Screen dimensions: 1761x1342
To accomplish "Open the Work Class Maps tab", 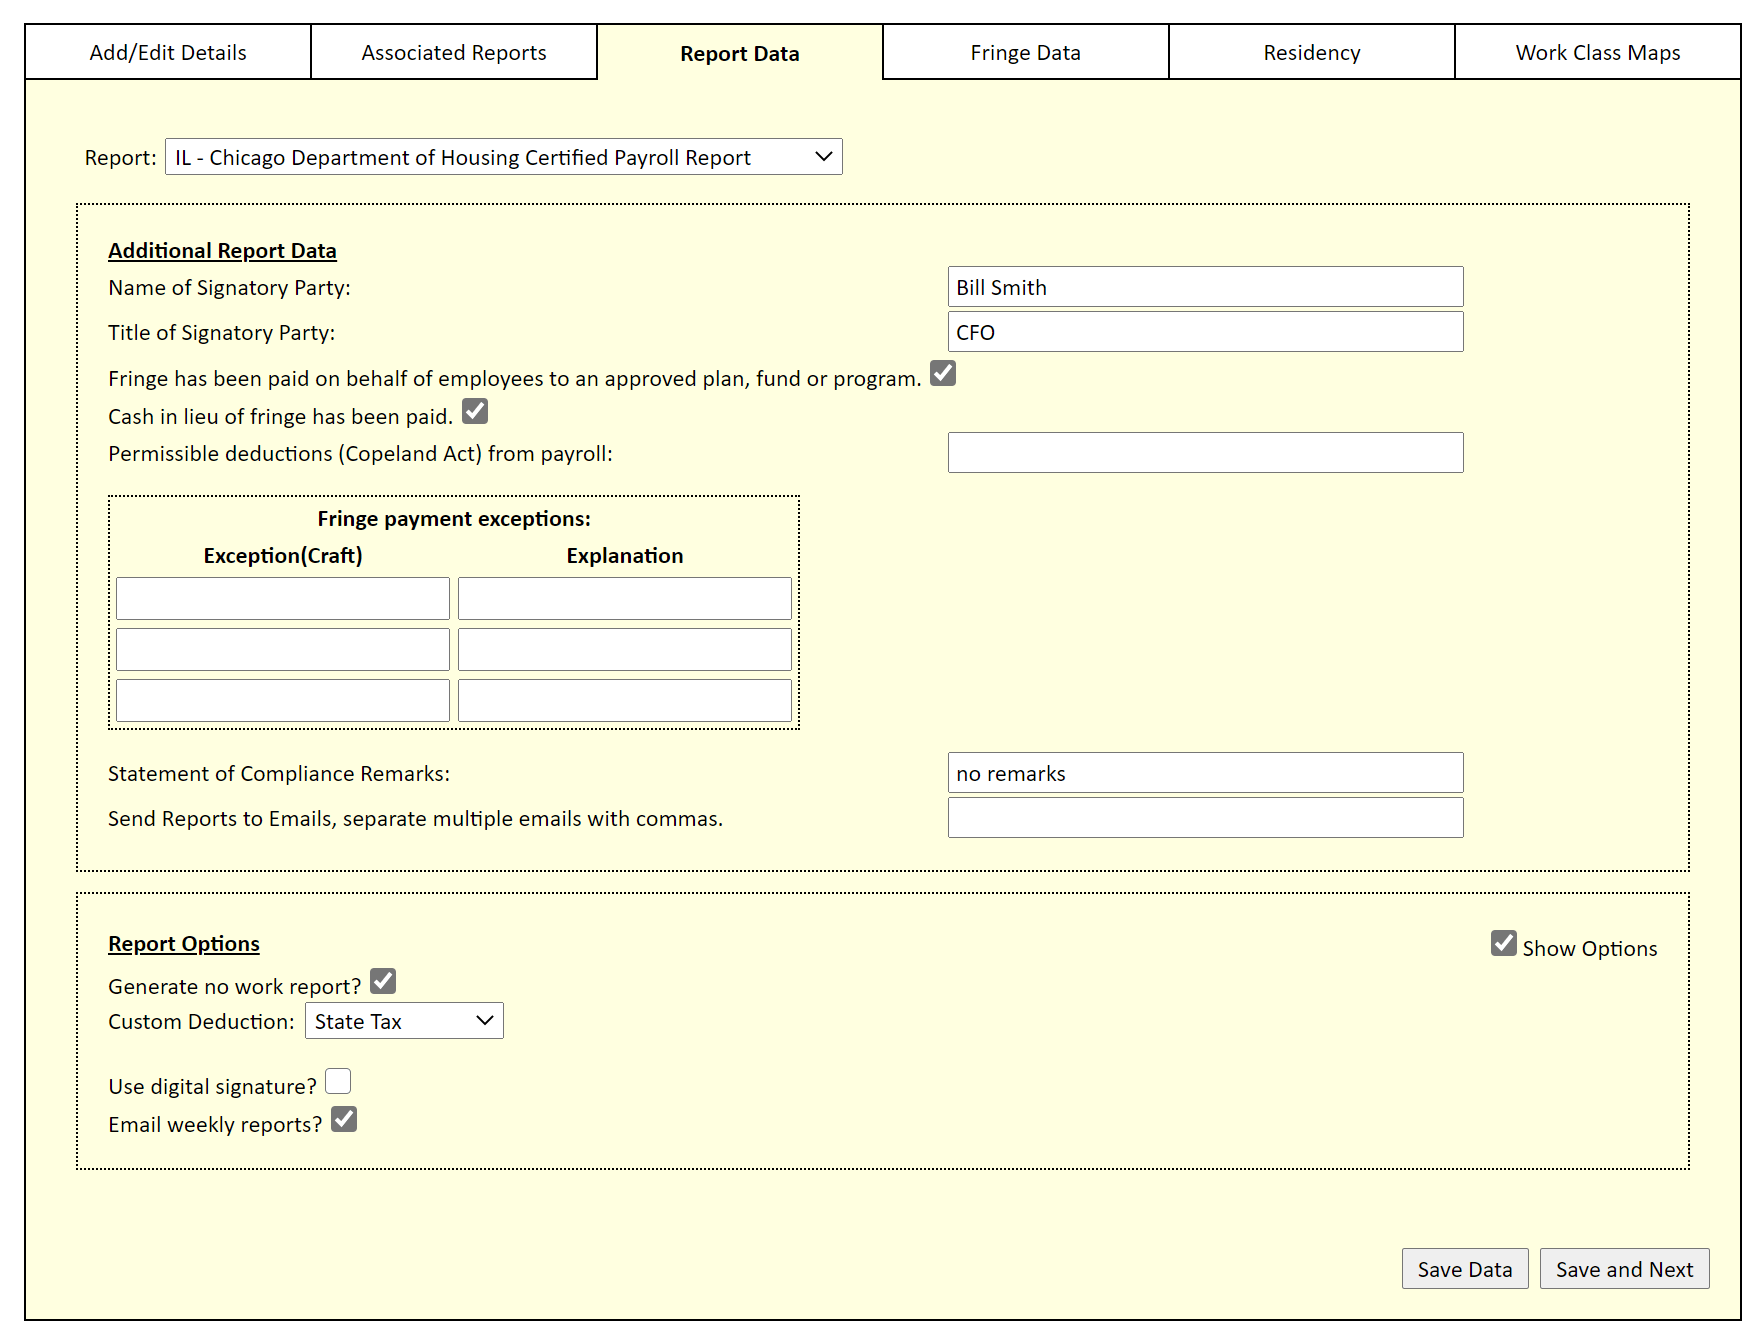I will (1596, 52).
